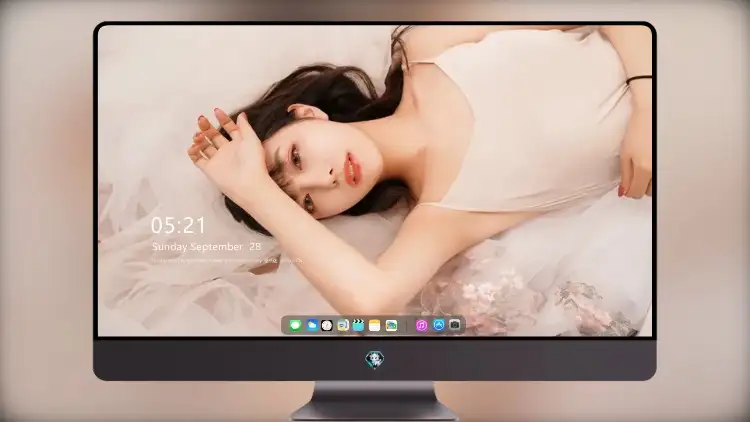This screenshot has width=750, height=422.
Task: Open the Maps app icon in the dock
Action: coord(391,325)
